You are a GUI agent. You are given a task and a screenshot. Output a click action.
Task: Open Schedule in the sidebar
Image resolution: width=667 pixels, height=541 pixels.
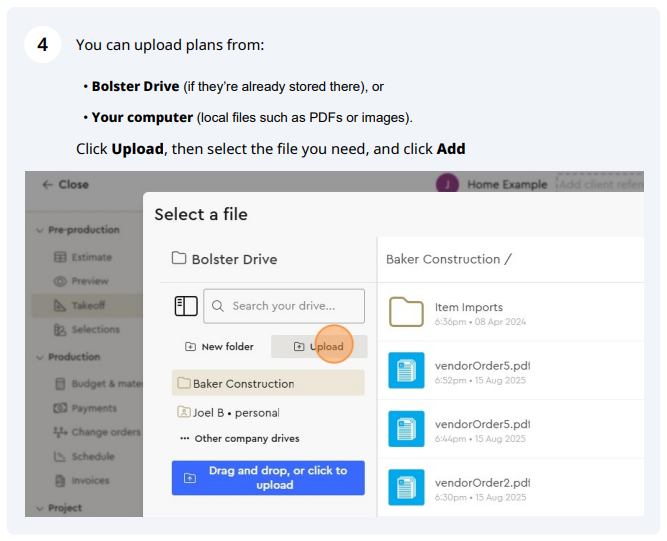pyautogui.click(x=84, y=456)
